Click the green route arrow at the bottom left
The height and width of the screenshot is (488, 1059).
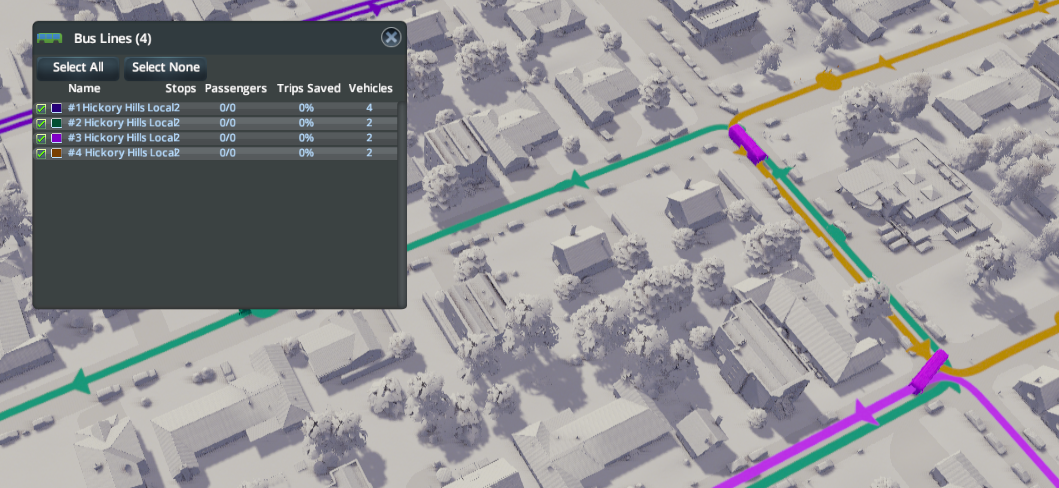coord(81,382)
